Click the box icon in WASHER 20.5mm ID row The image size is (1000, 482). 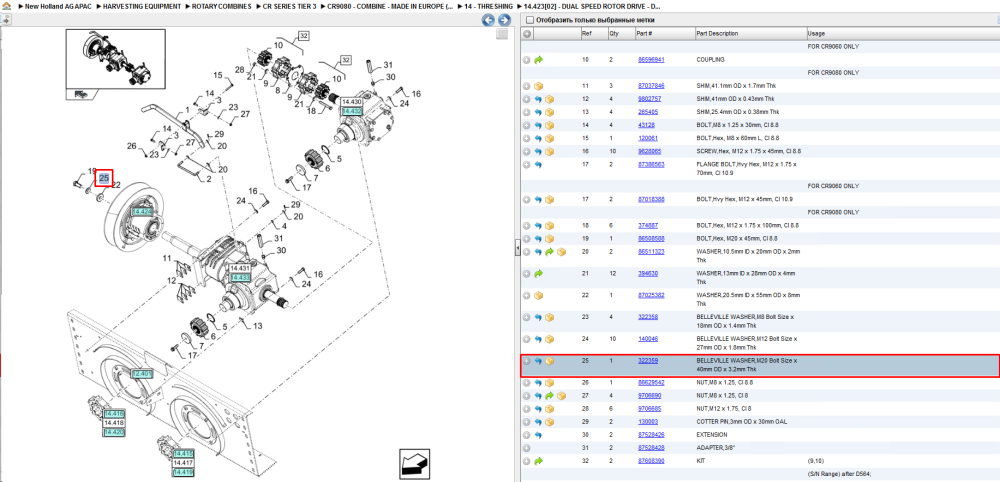click(538, 295)
